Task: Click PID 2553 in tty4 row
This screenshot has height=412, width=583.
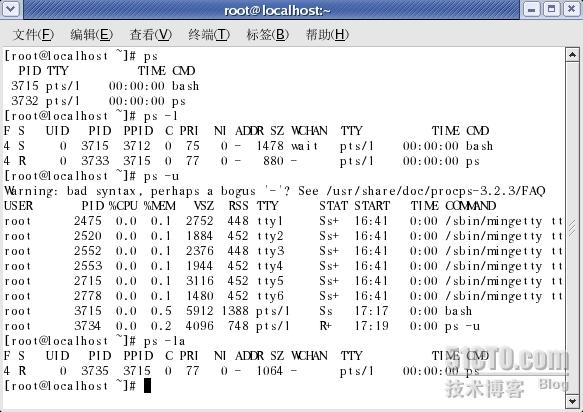Action: (88, 266)
